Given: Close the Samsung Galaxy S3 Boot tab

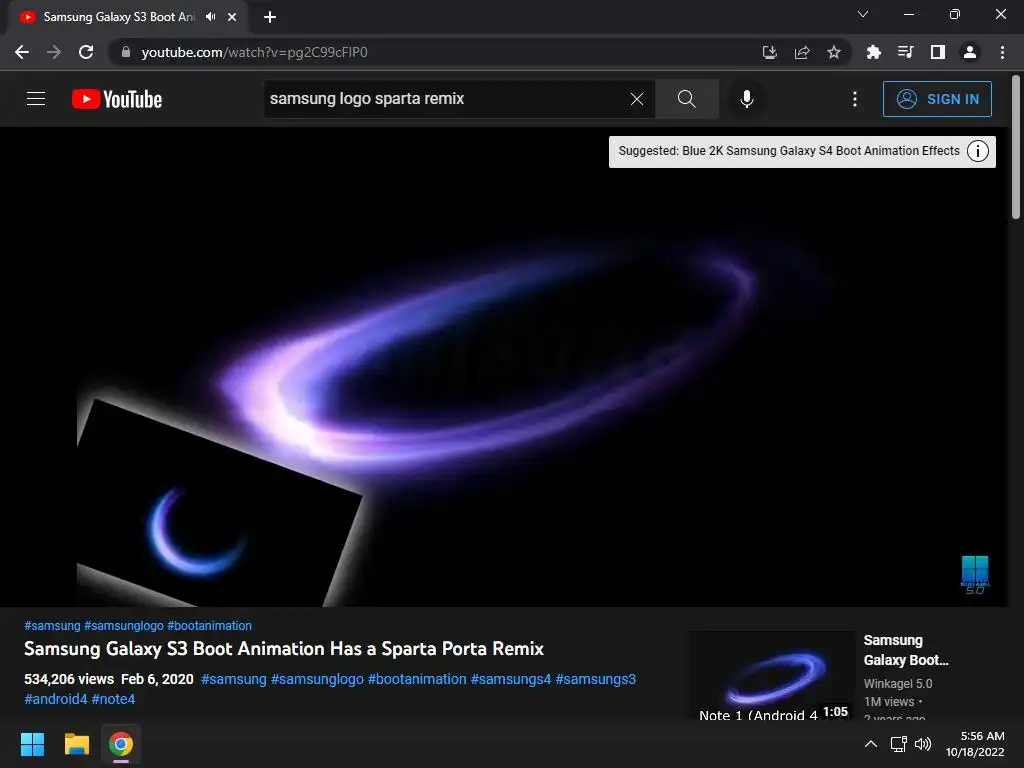Looking at the screenshot, I should pyautogui.click(x=232, y=17).
